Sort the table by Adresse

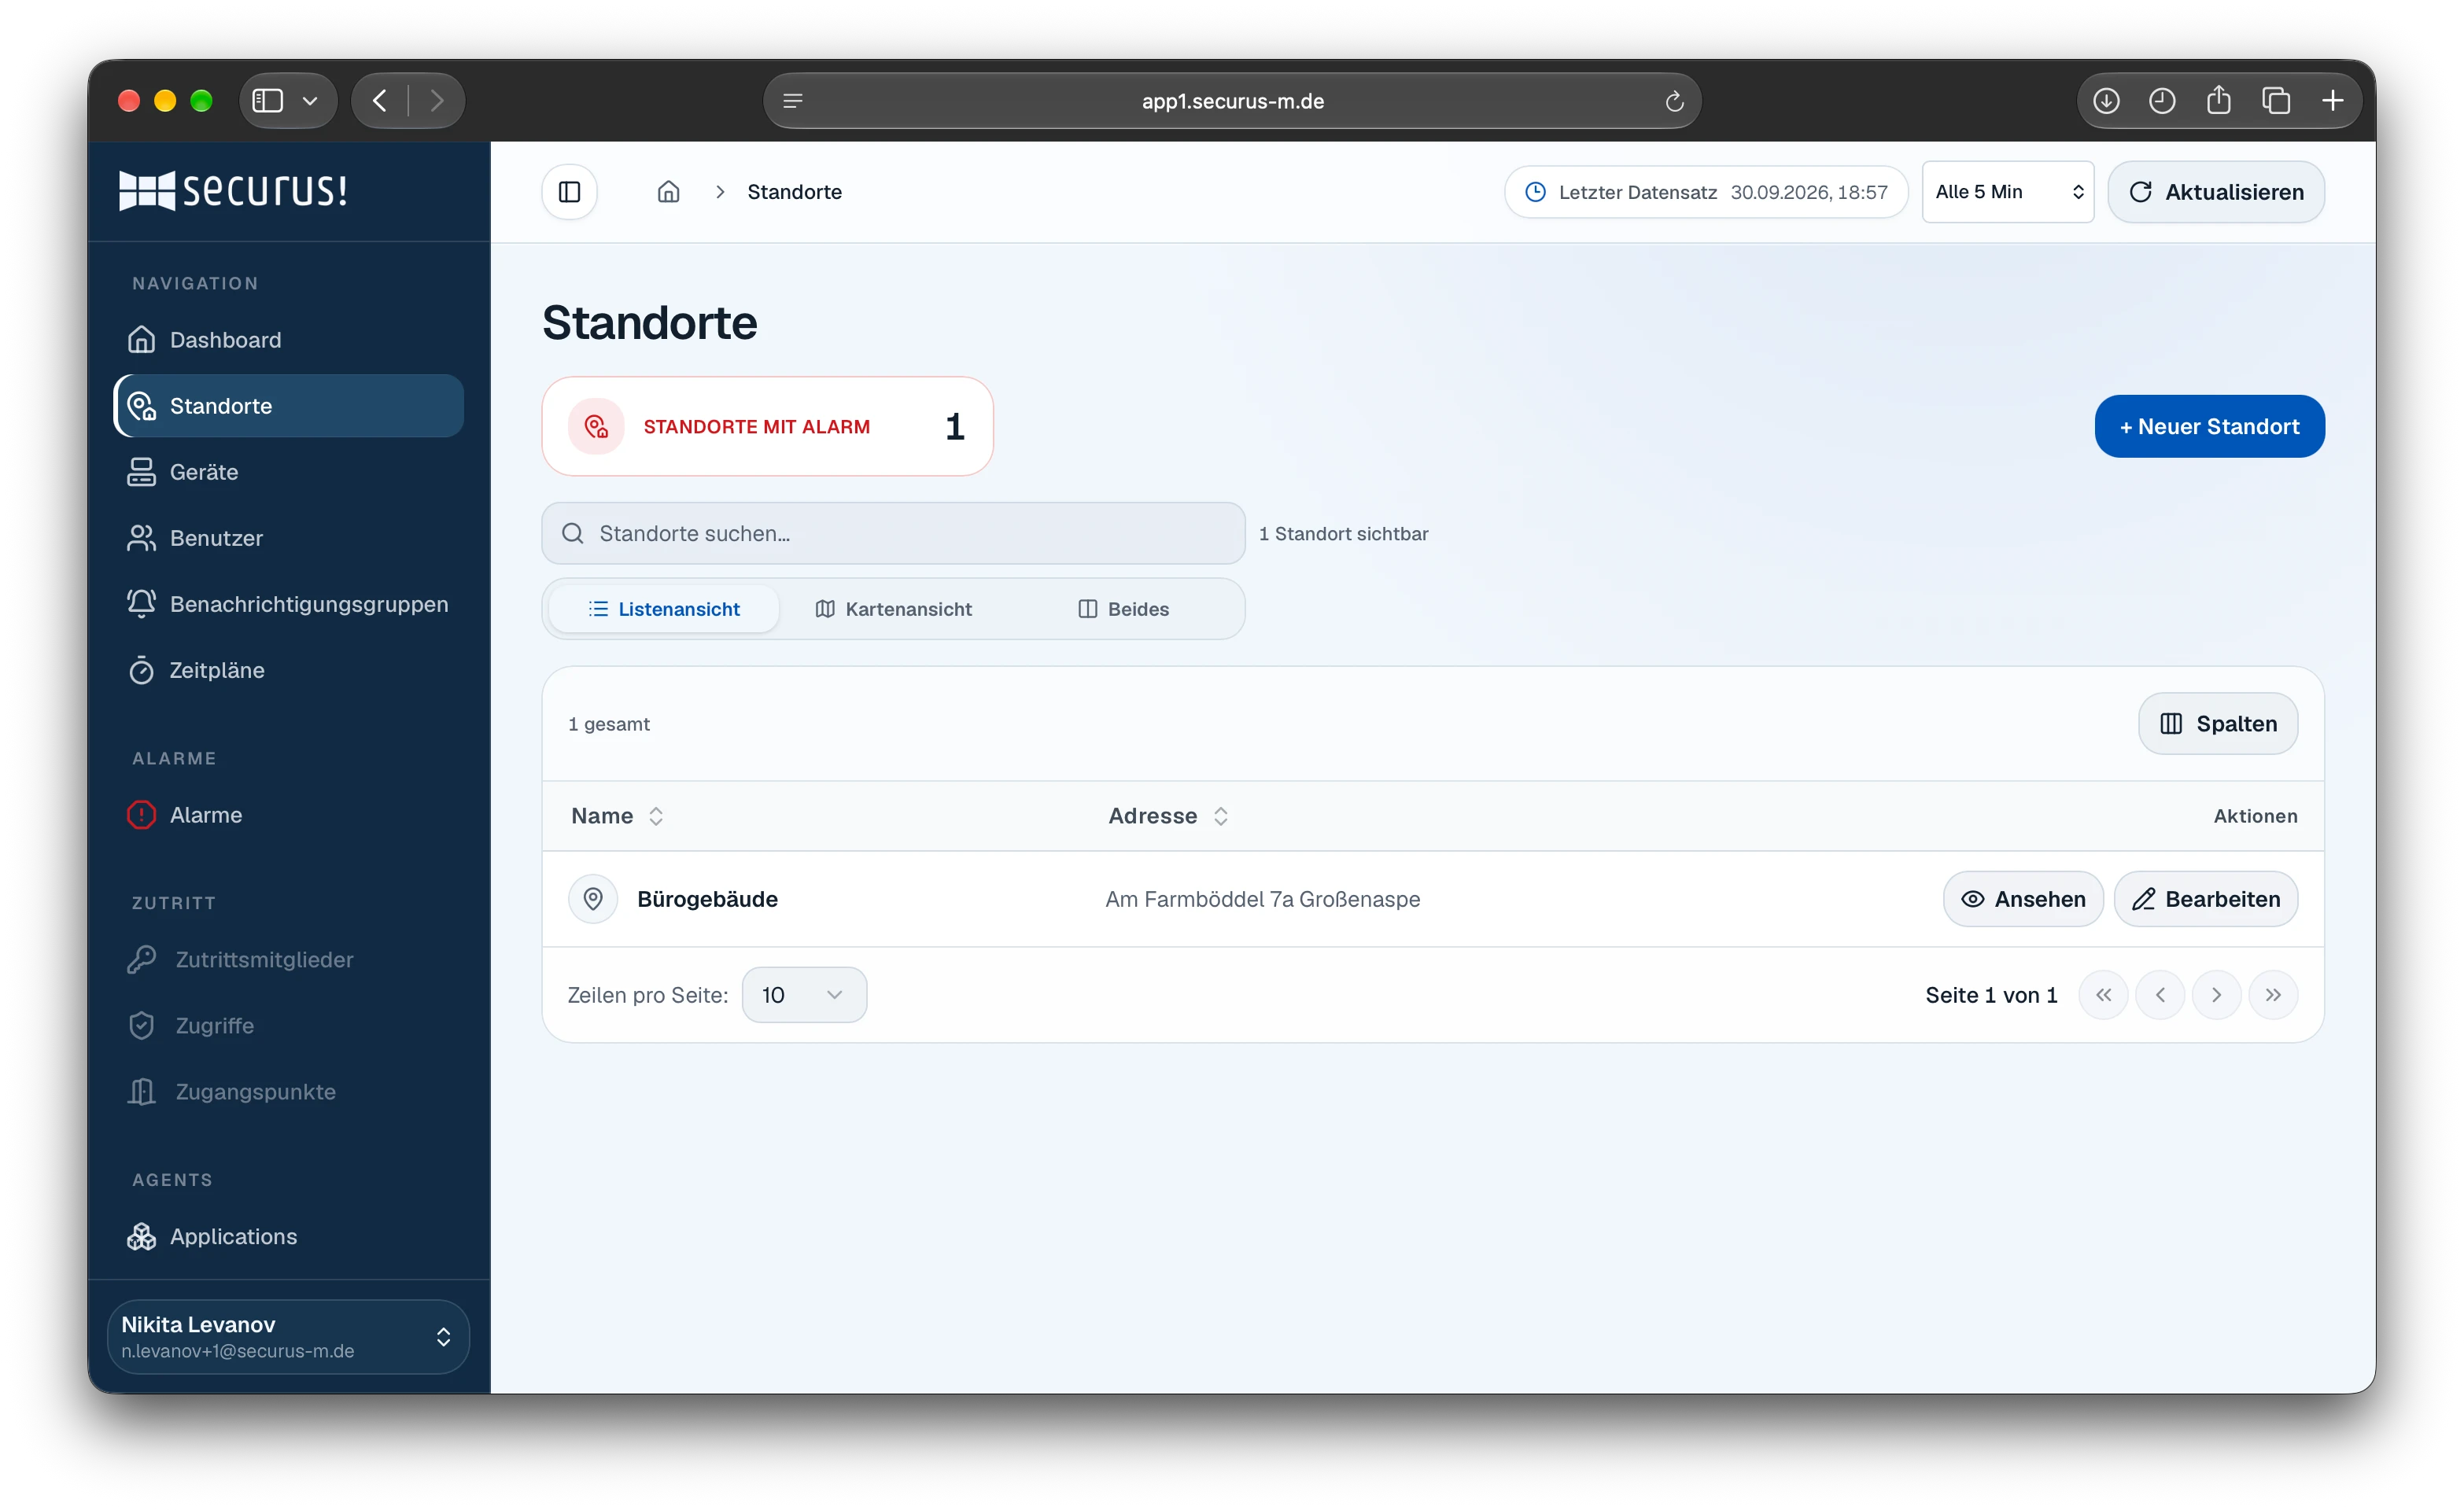click(1168, 816)
